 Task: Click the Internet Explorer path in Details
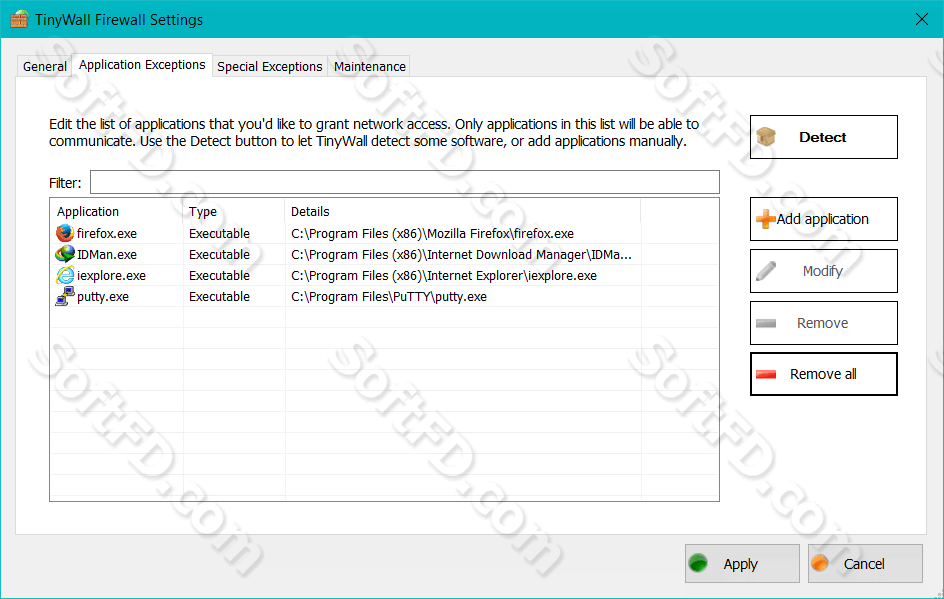click(444, 276)
